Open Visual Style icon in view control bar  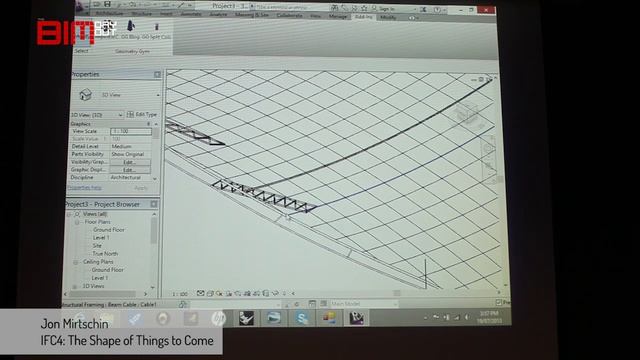210,293
